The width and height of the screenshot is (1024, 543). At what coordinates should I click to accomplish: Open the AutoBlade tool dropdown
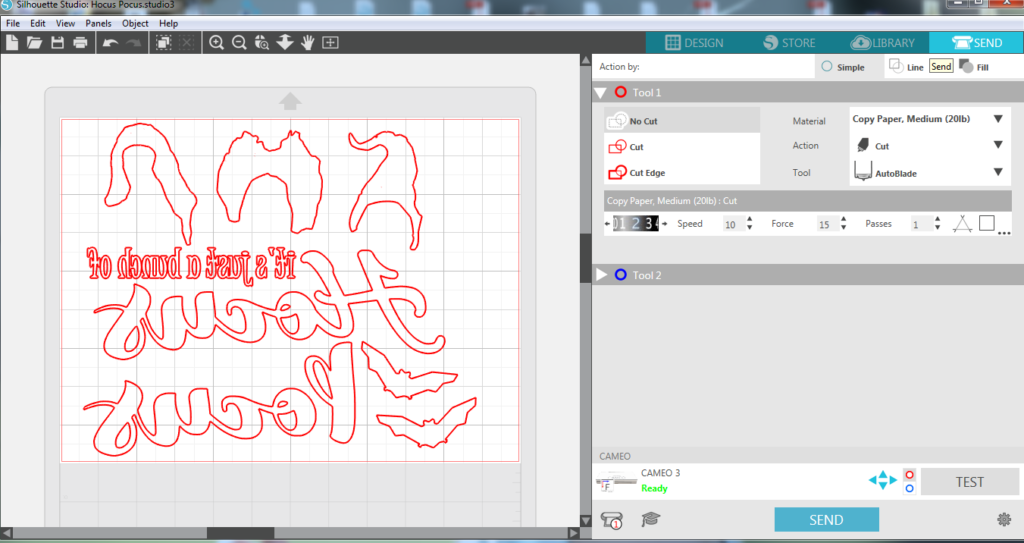coord(997,172)
